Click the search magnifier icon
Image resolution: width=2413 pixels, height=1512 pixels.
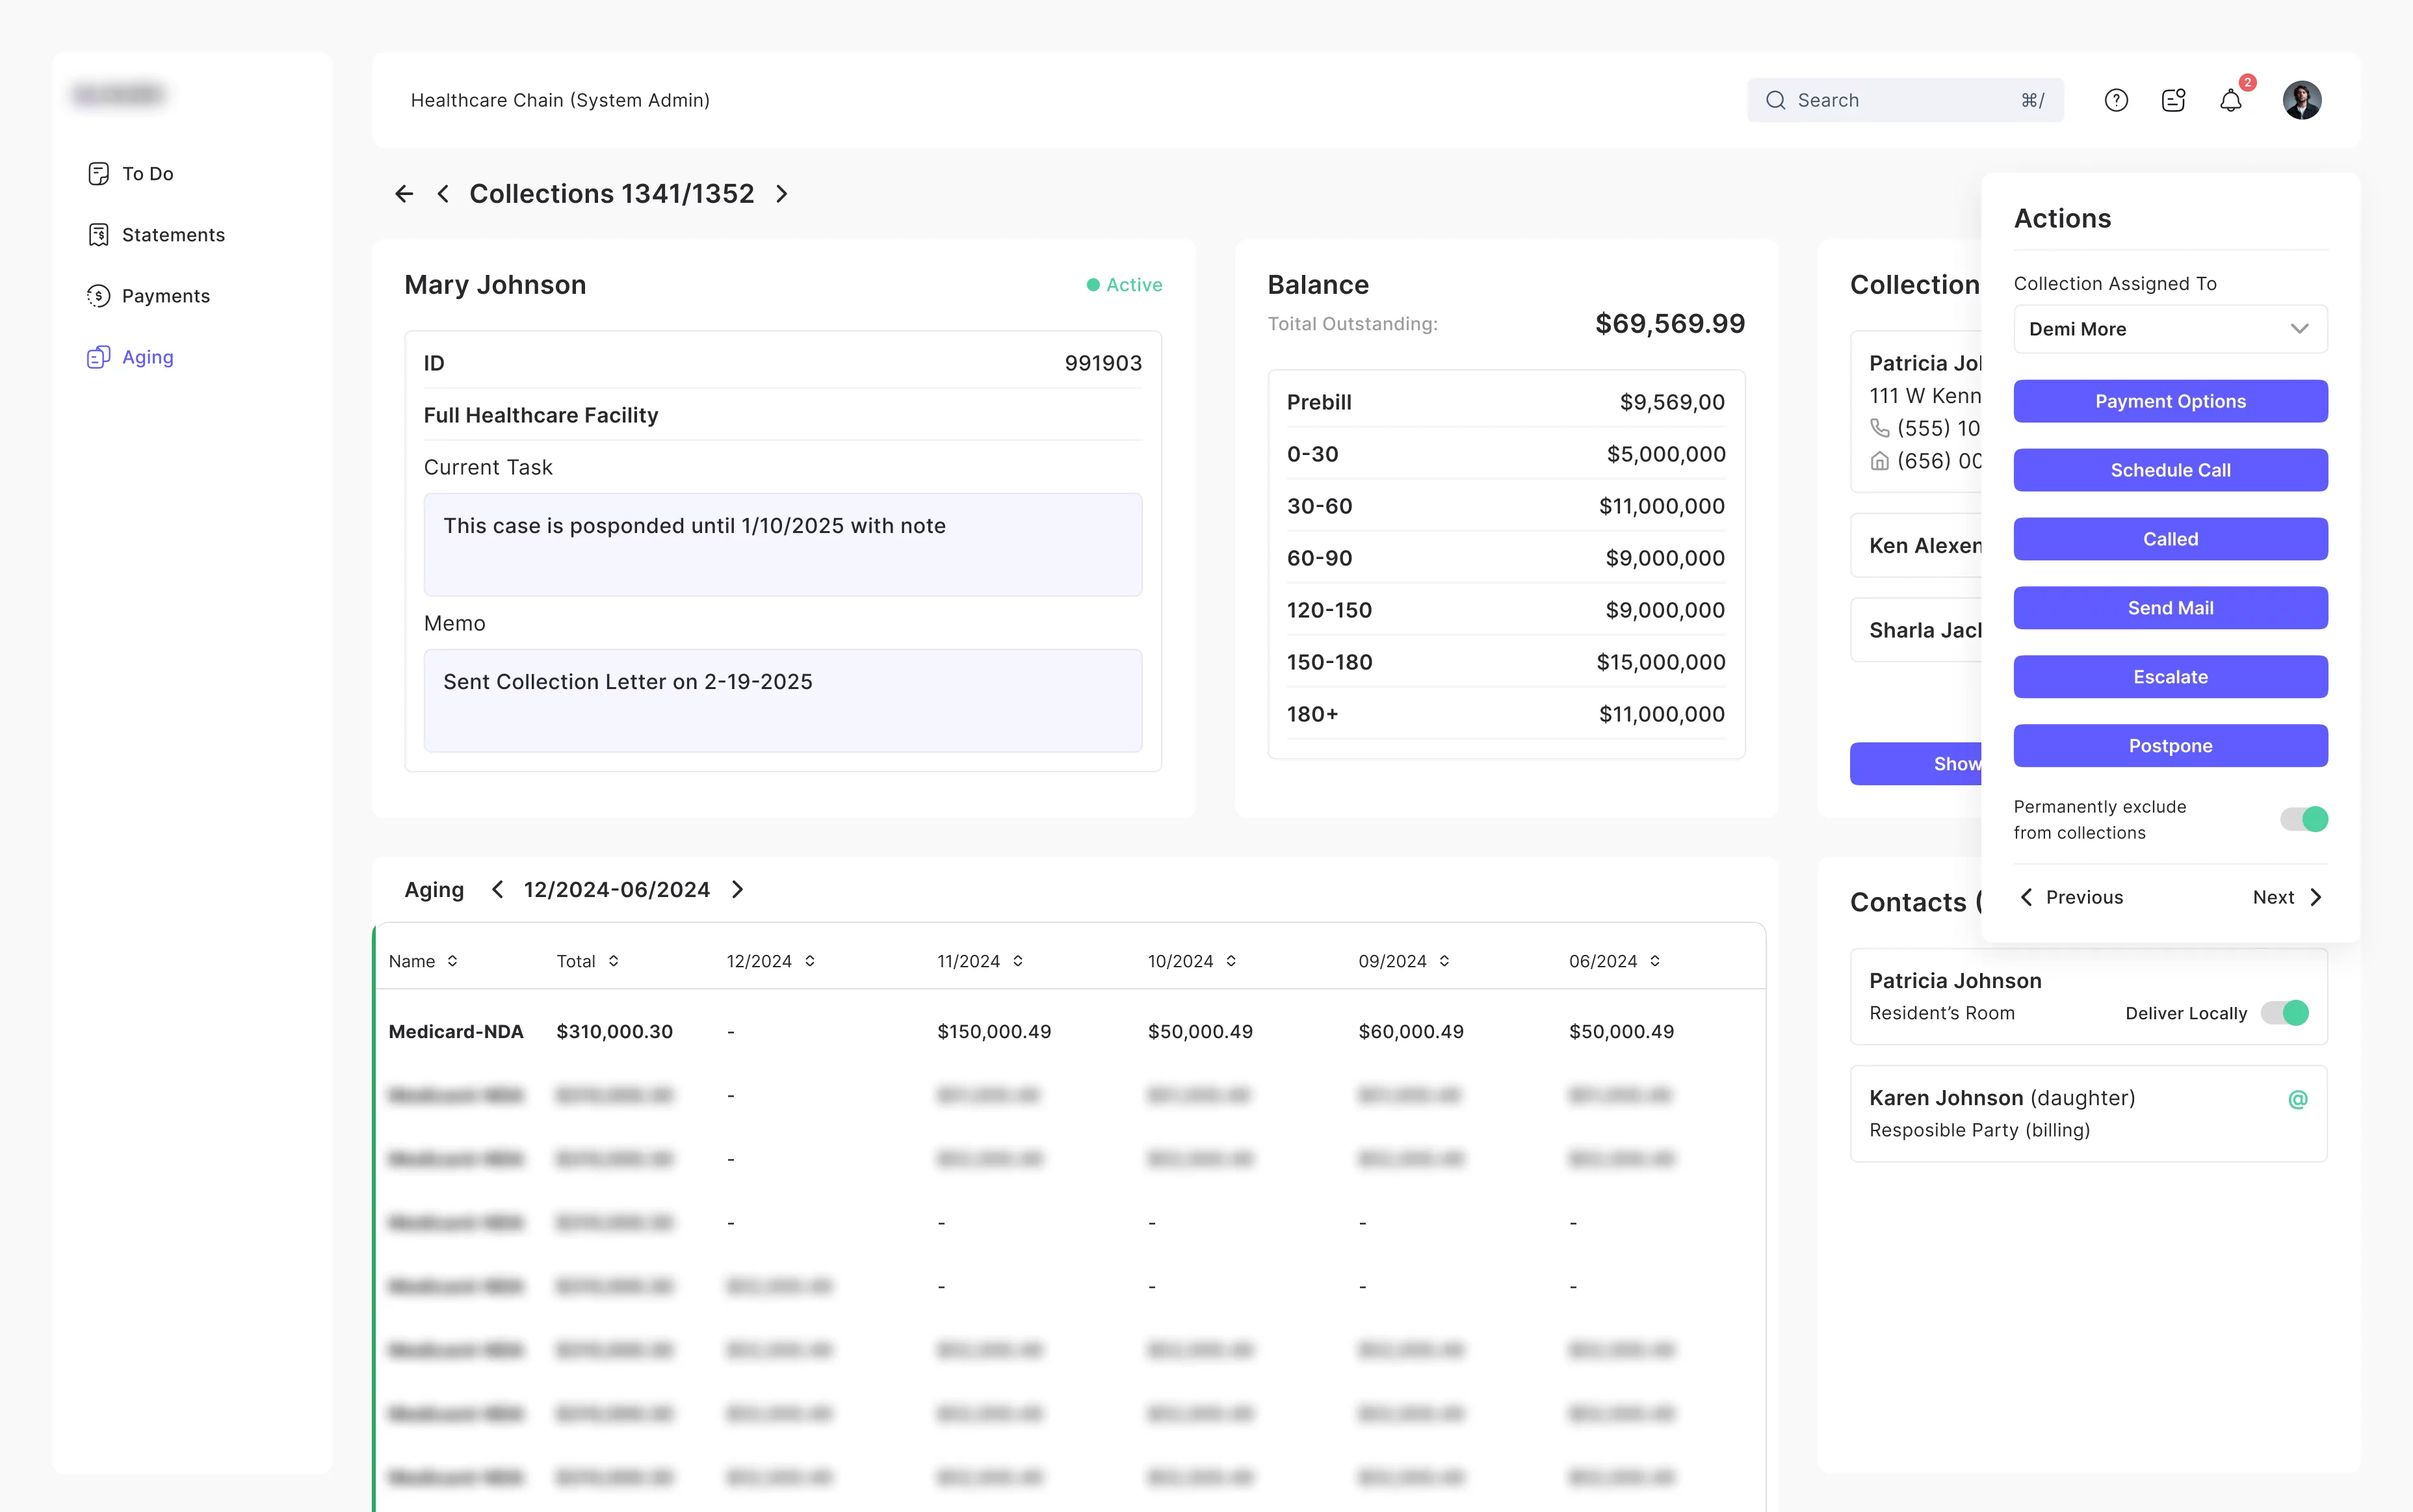tap(1775, 100)
